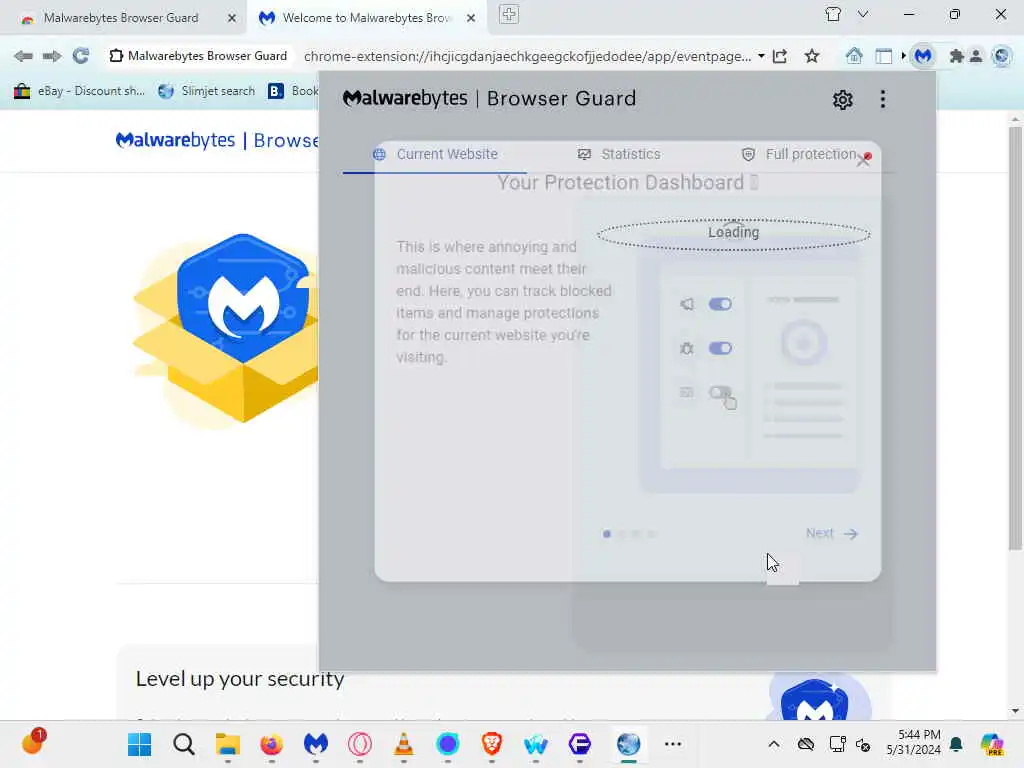Open Browser Guard settings gear
Viewport: 1024px width, 768px height.
point(842,100)
